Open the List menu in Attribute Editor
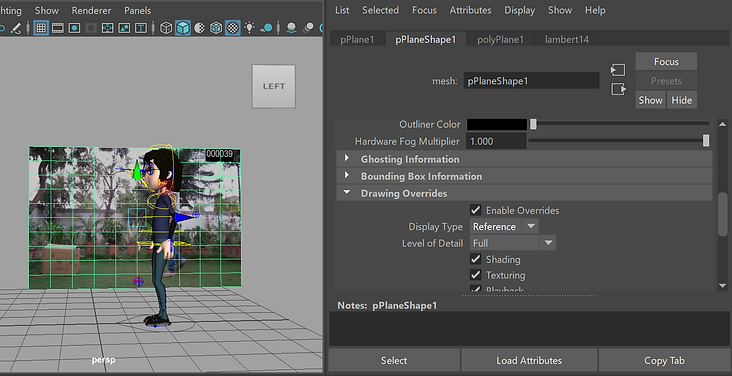Image resolution: width=732 pixels, height=376 pixels. coord(342,10)
